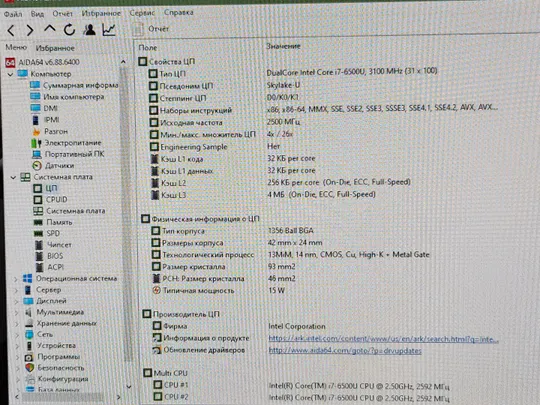This screenshot has height=405, width=540.
Task: Go forward with the right arrow toolbar button
Action: tap(30, 30)
